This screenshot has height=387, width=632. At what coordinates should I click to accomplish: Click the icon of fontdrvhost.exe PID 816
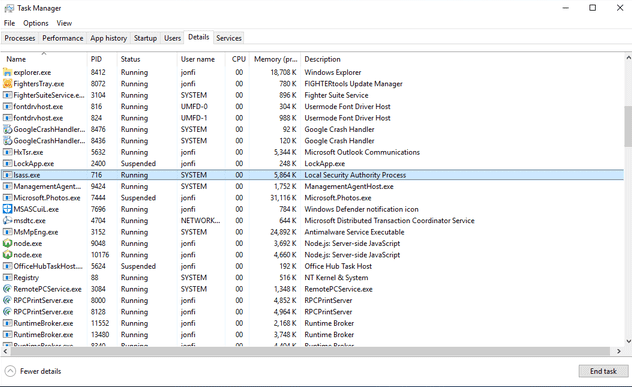[x=7, y=106]
